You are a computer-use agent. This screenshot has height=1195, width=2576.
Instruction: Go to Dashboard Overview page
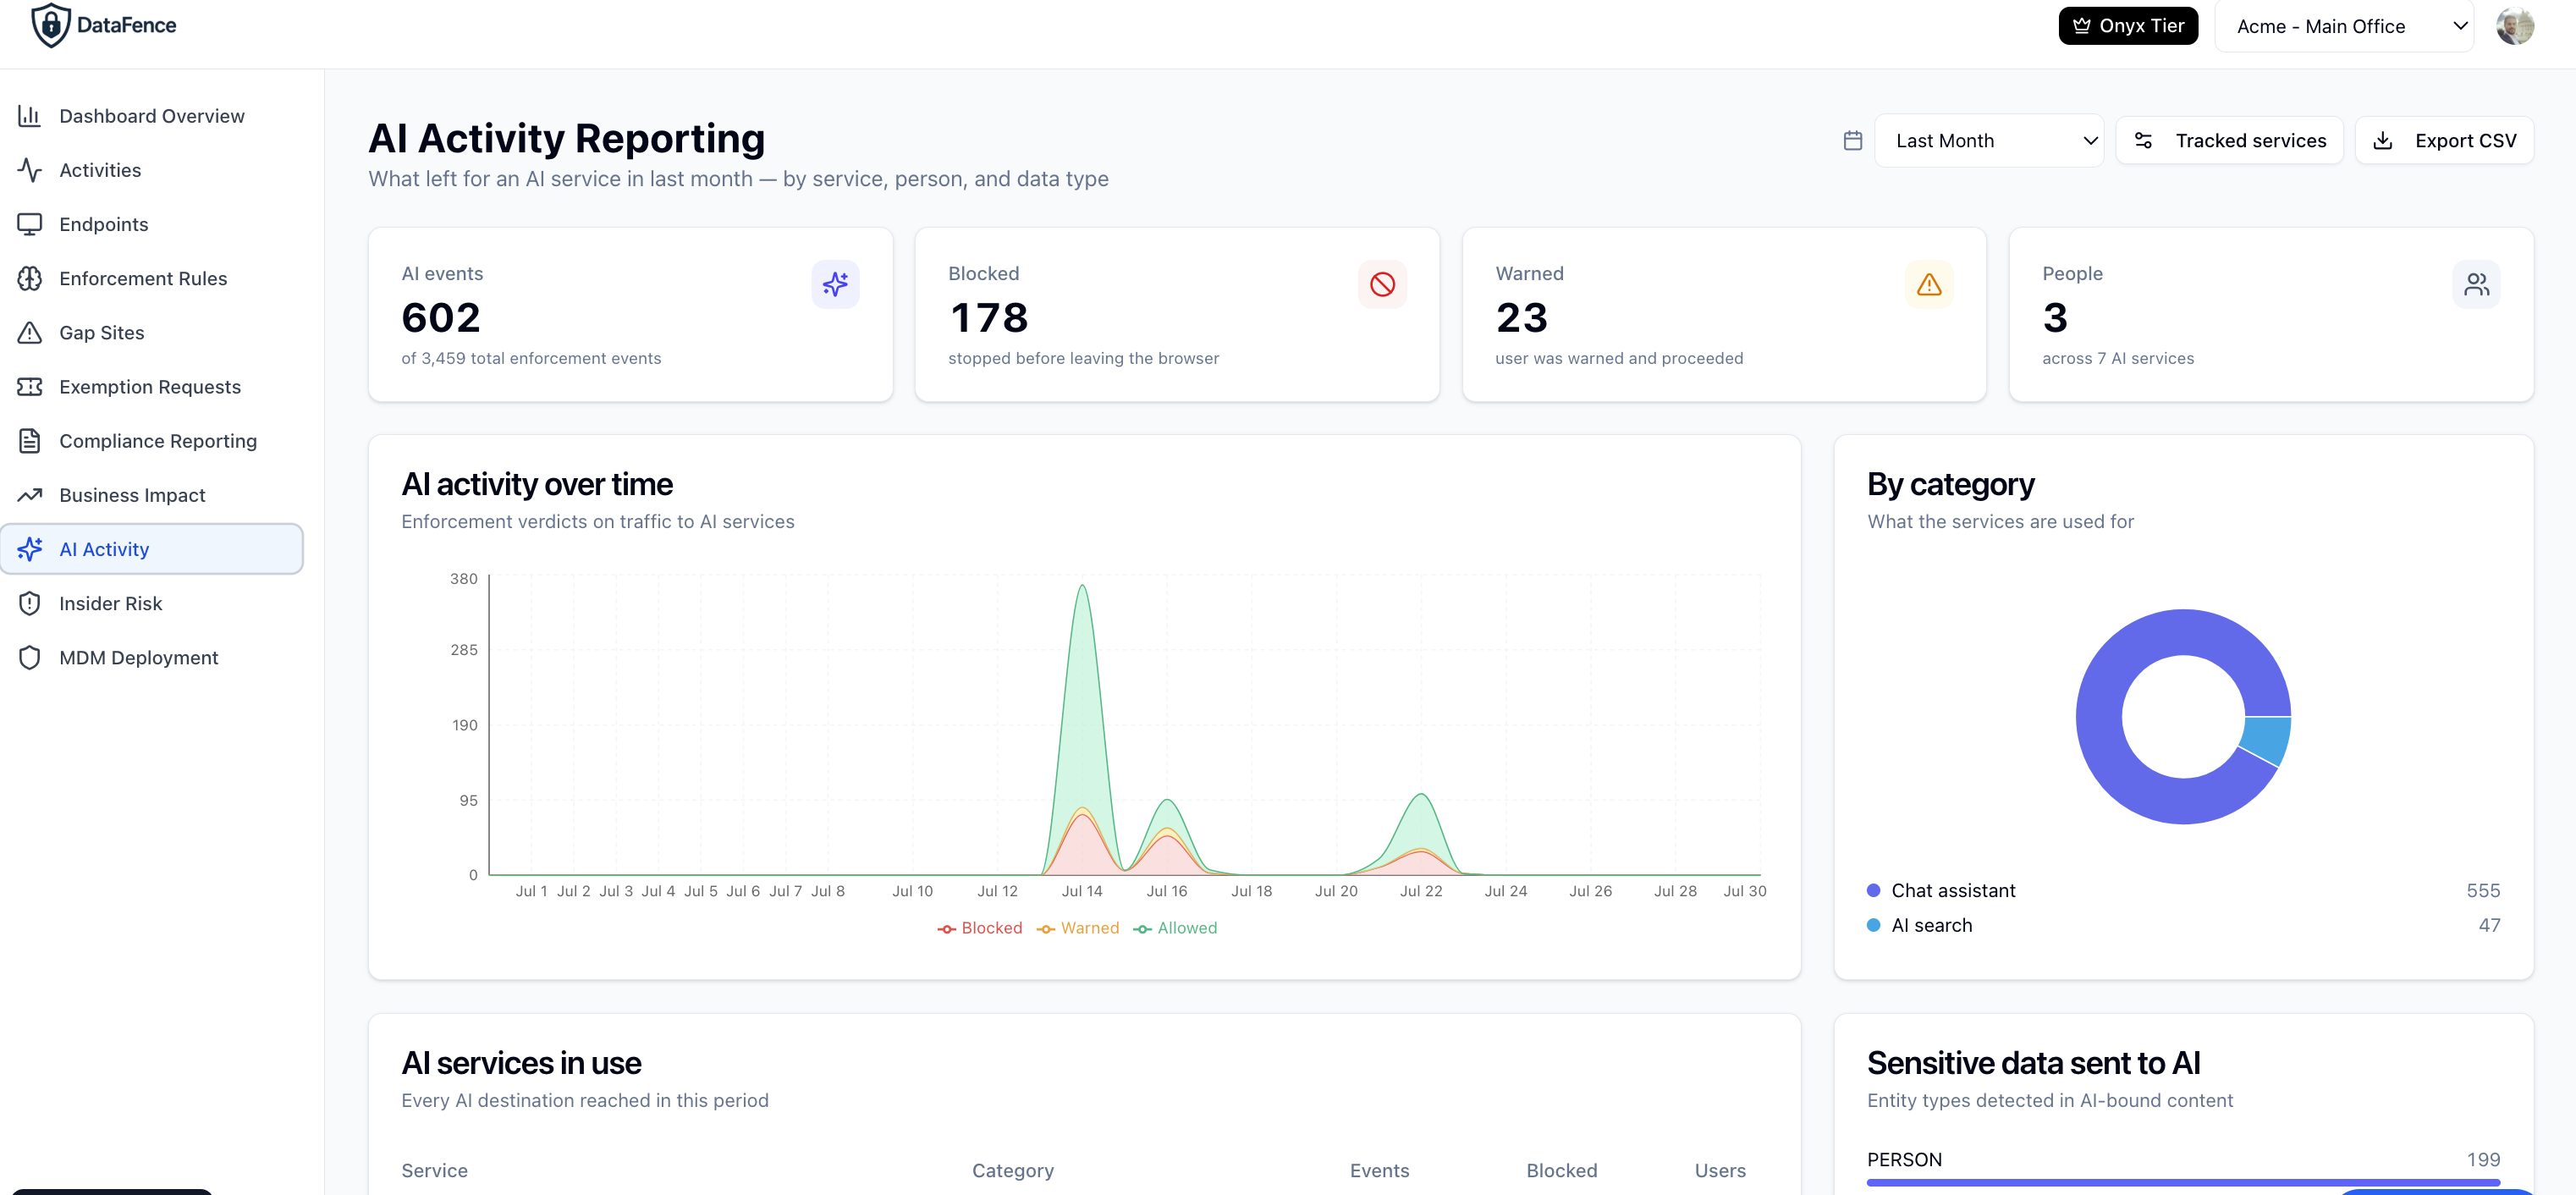pos(152,116)
